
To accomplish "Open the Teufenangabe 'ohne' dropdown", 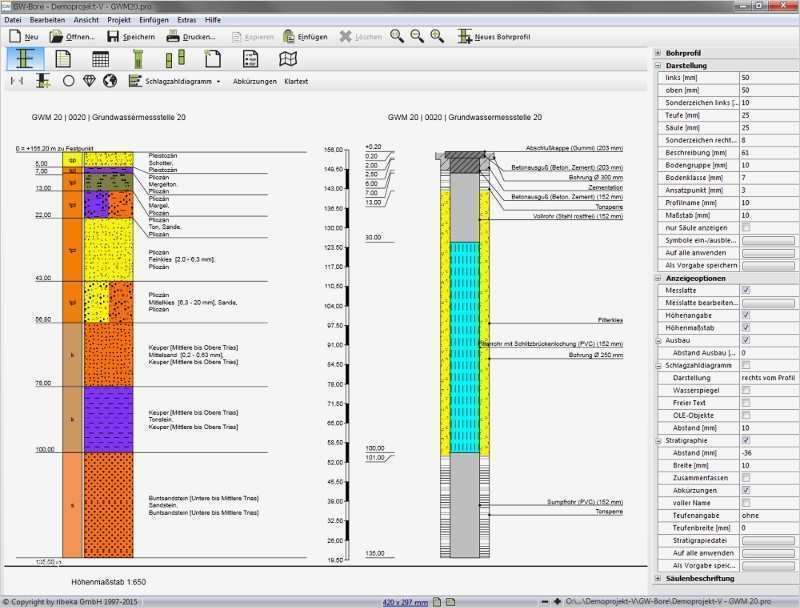I will [x=767, y=515].
